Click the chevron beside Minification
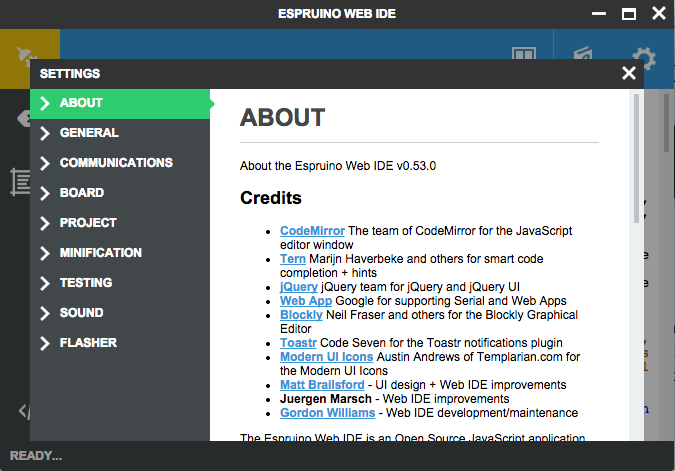675x471 pixels. tap(45, 253)
